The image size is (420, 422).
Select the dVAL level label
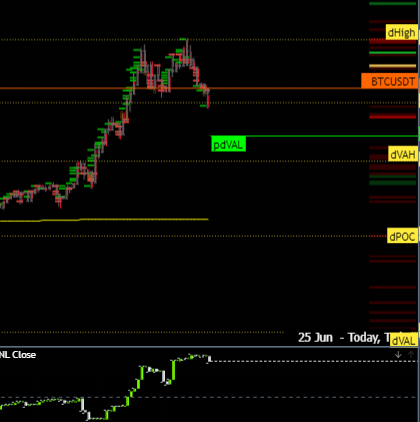[x=404, y=340]
